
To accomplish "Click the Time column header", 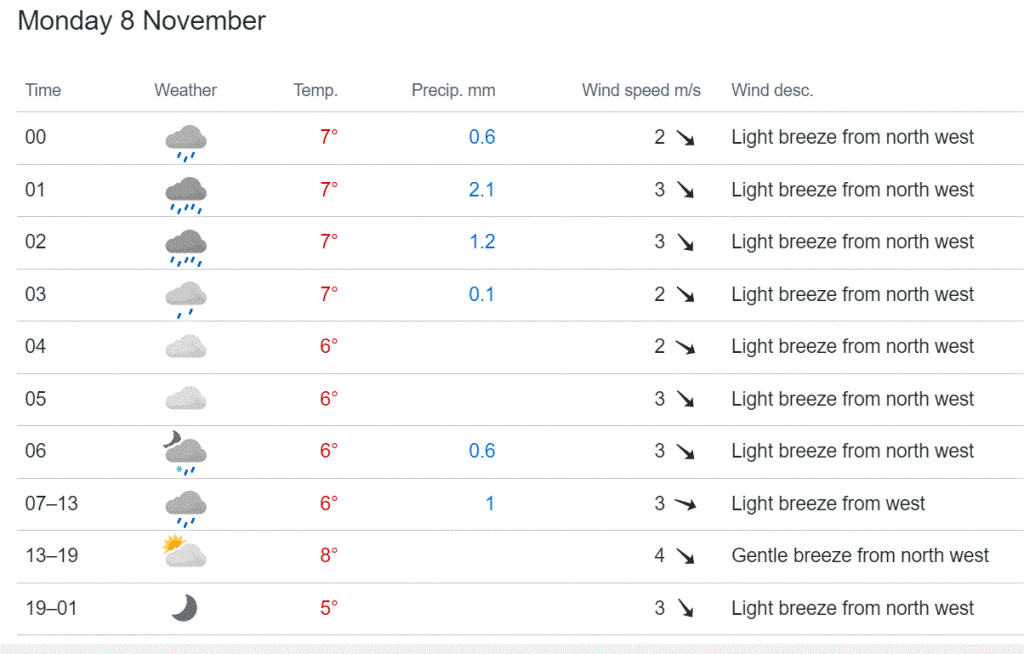I will tap(43, 90).
